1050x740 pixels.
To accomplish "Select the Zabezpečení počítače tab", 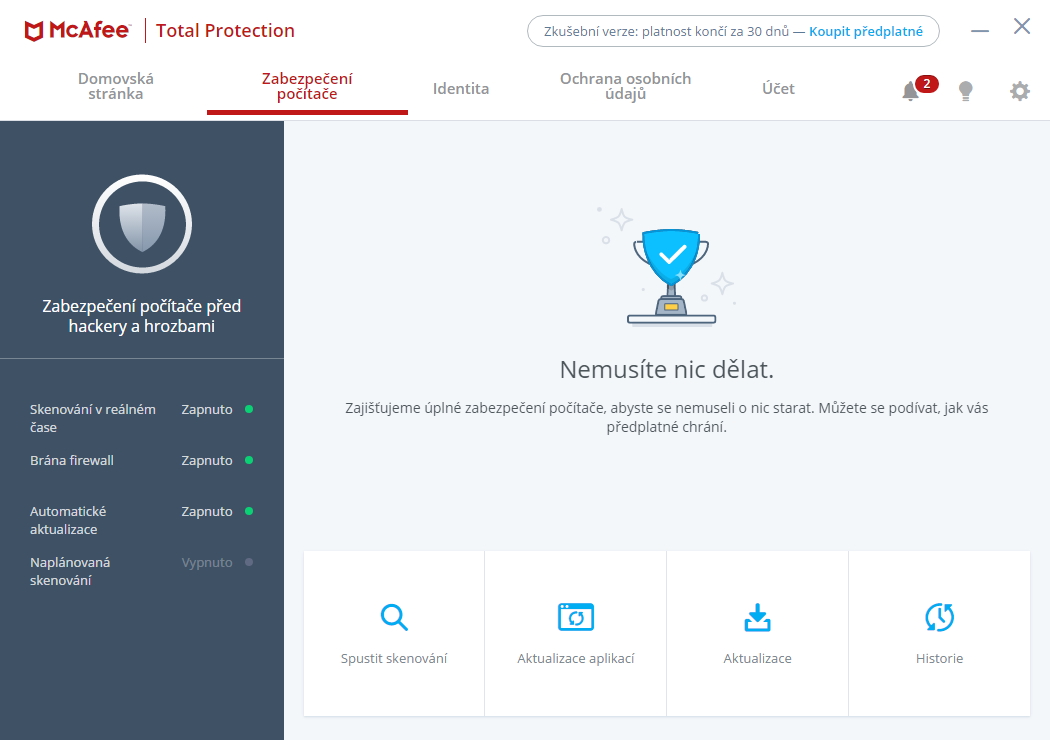I will click(307, 86).
